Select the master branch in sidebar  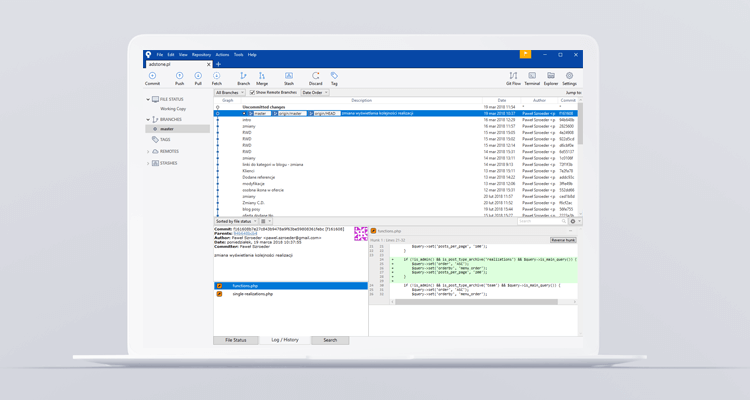point(177,129)
